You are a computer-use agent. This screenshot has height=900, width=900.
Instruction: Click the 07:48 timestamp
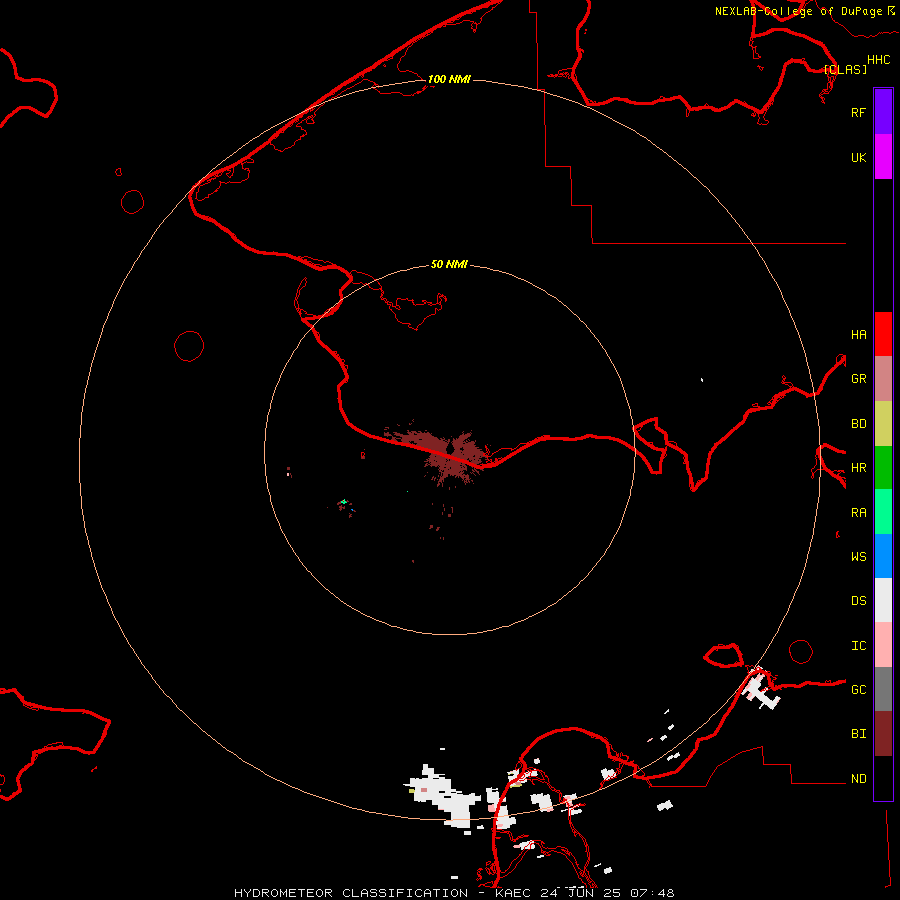[x=652, y=893]
